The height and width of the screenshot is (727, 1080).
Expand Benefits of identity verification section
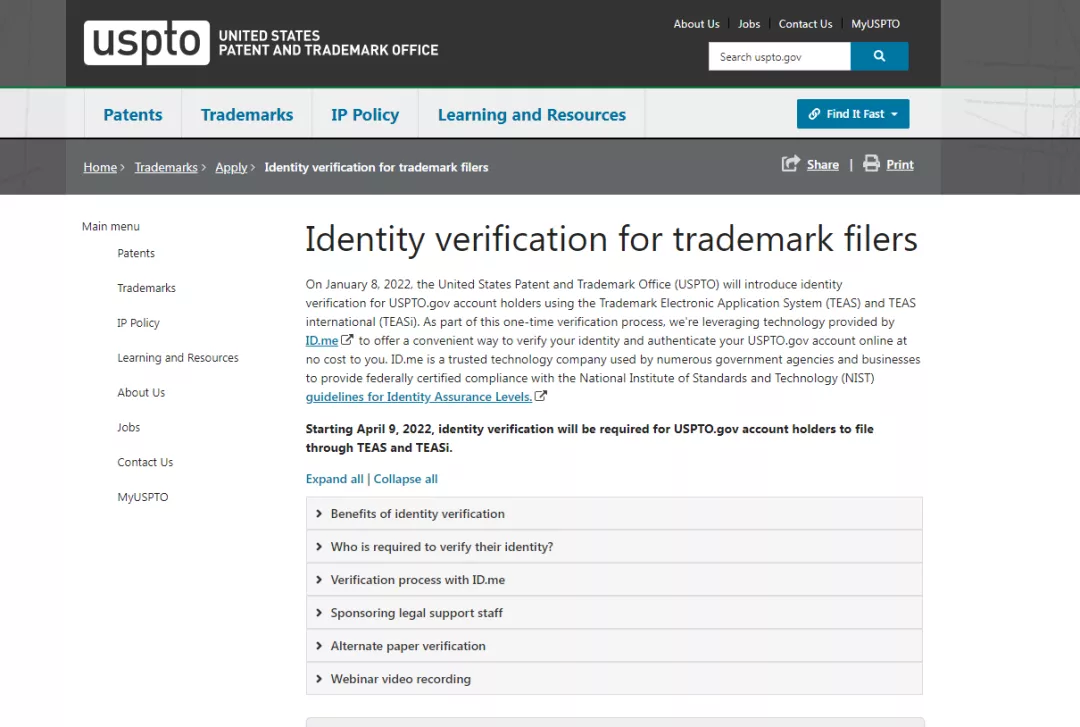pyautogui.click(x=417, y=514)
